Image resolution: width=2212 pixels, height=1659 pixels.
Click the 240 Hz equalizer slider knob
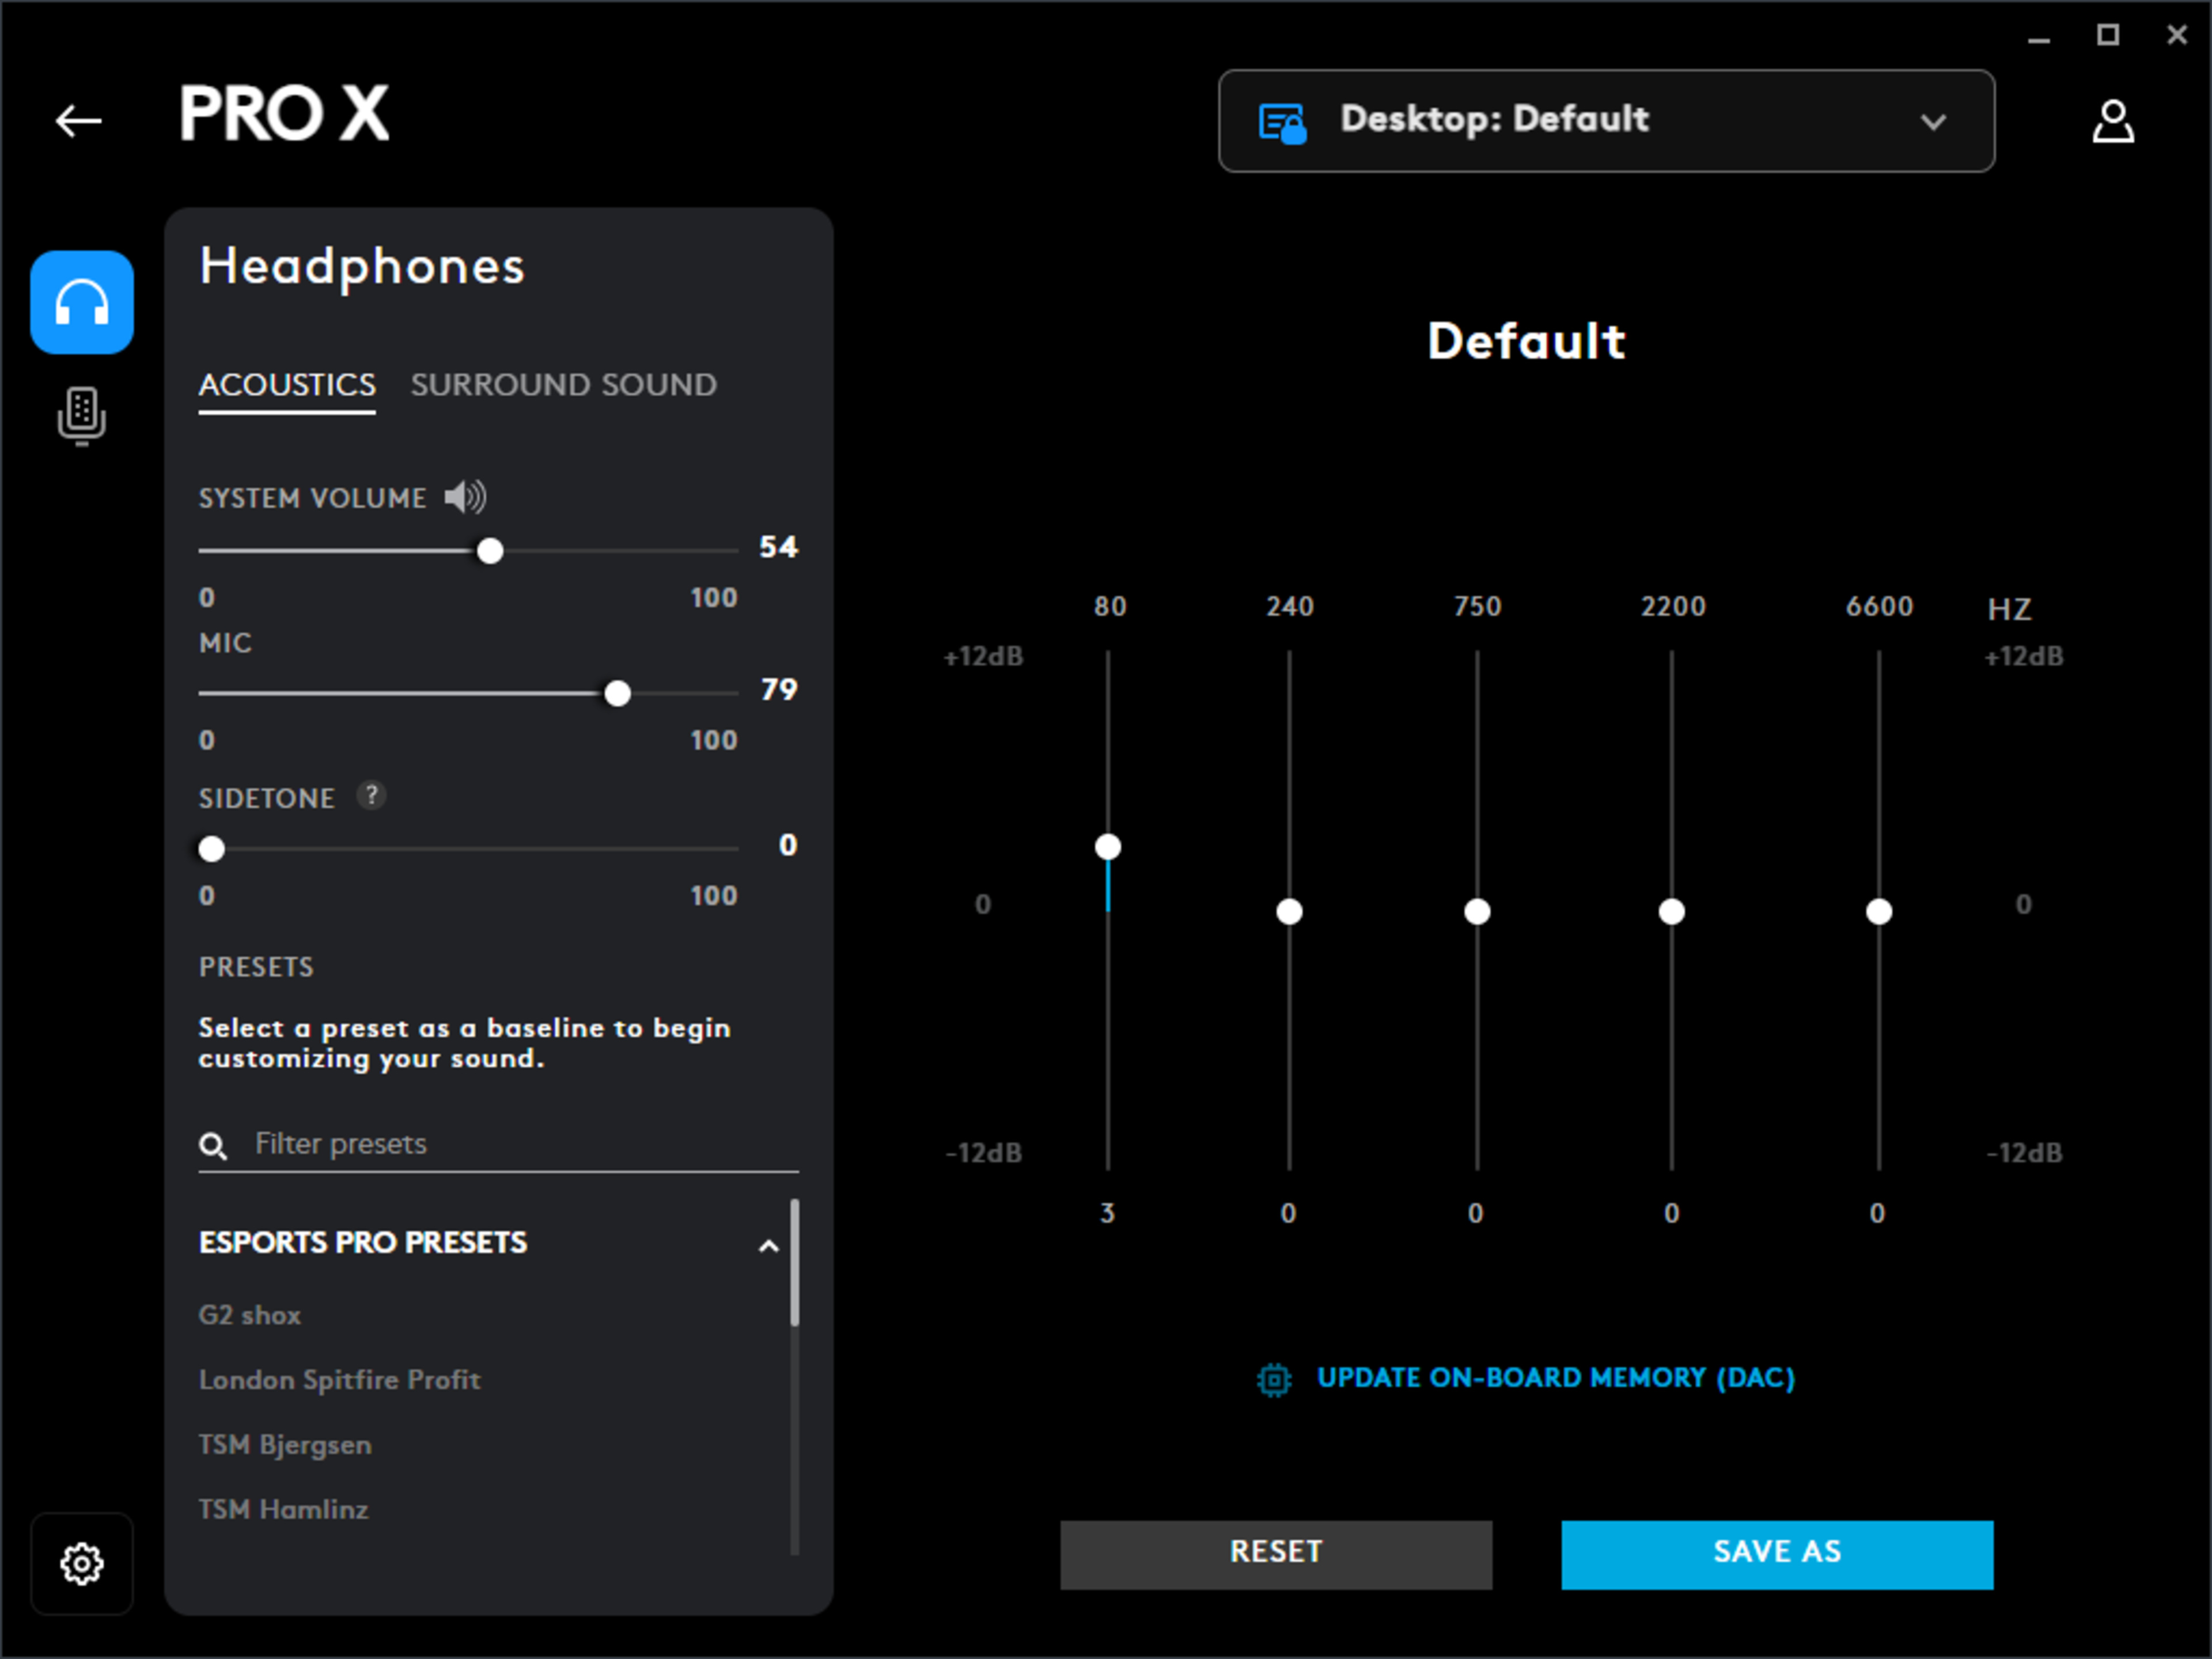click(x=1289, y=912)
